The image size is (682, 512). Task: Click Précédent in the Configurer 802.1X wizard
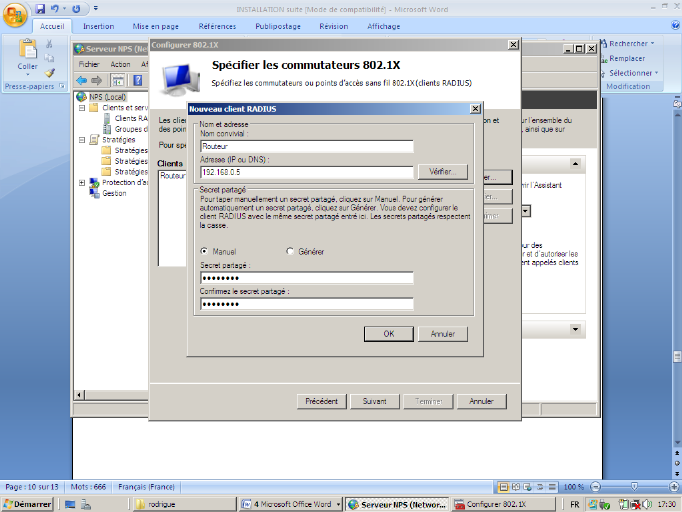(321, 401)
